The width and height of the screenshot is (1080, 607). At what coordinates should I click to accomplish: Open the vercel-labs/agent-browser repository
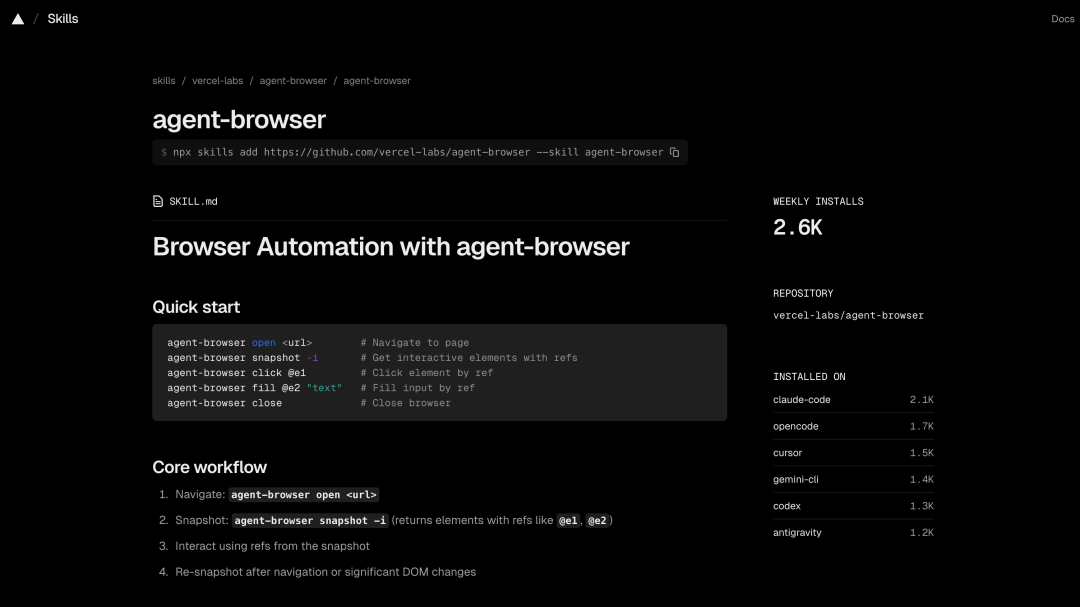point(848,315)
